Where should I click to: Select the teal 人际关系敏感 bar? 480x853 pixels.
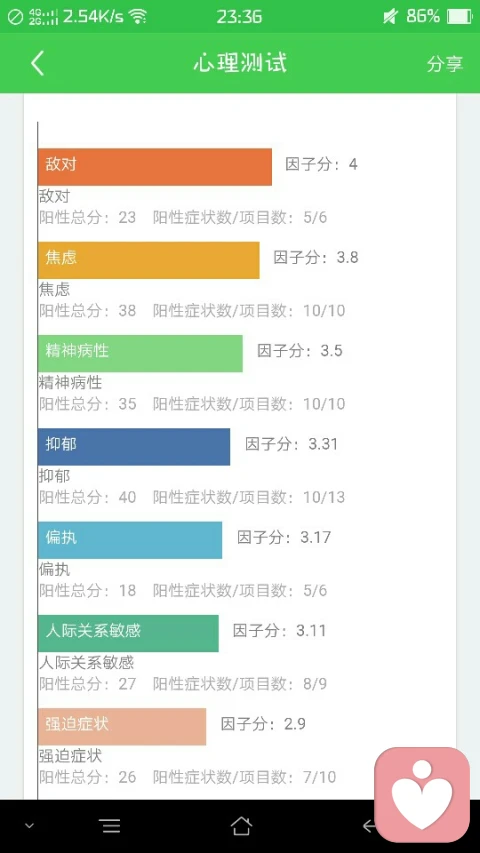(x=128, y=633)
